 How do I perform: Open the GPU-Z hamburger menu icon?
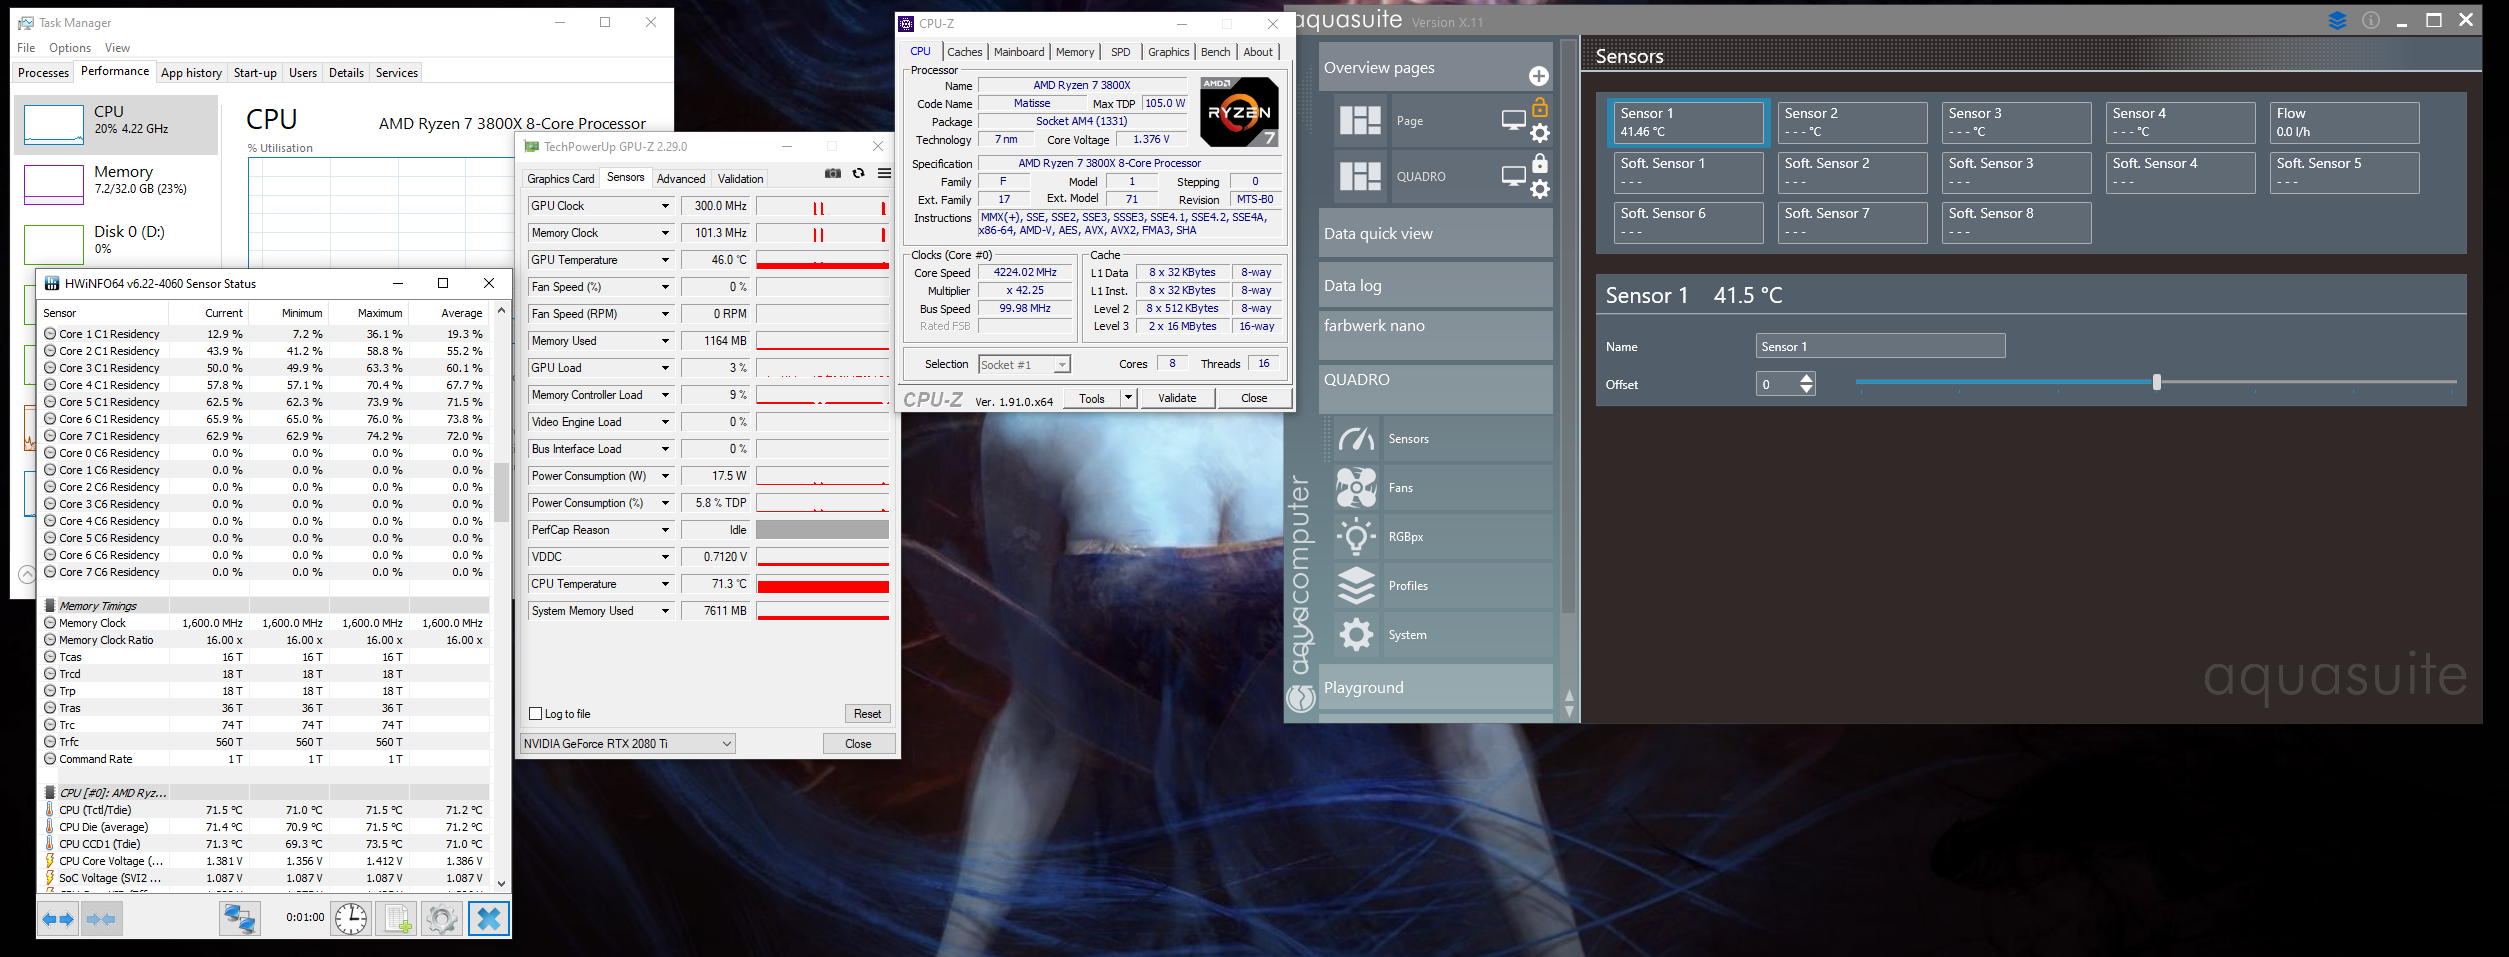click(x=884, y=173)
